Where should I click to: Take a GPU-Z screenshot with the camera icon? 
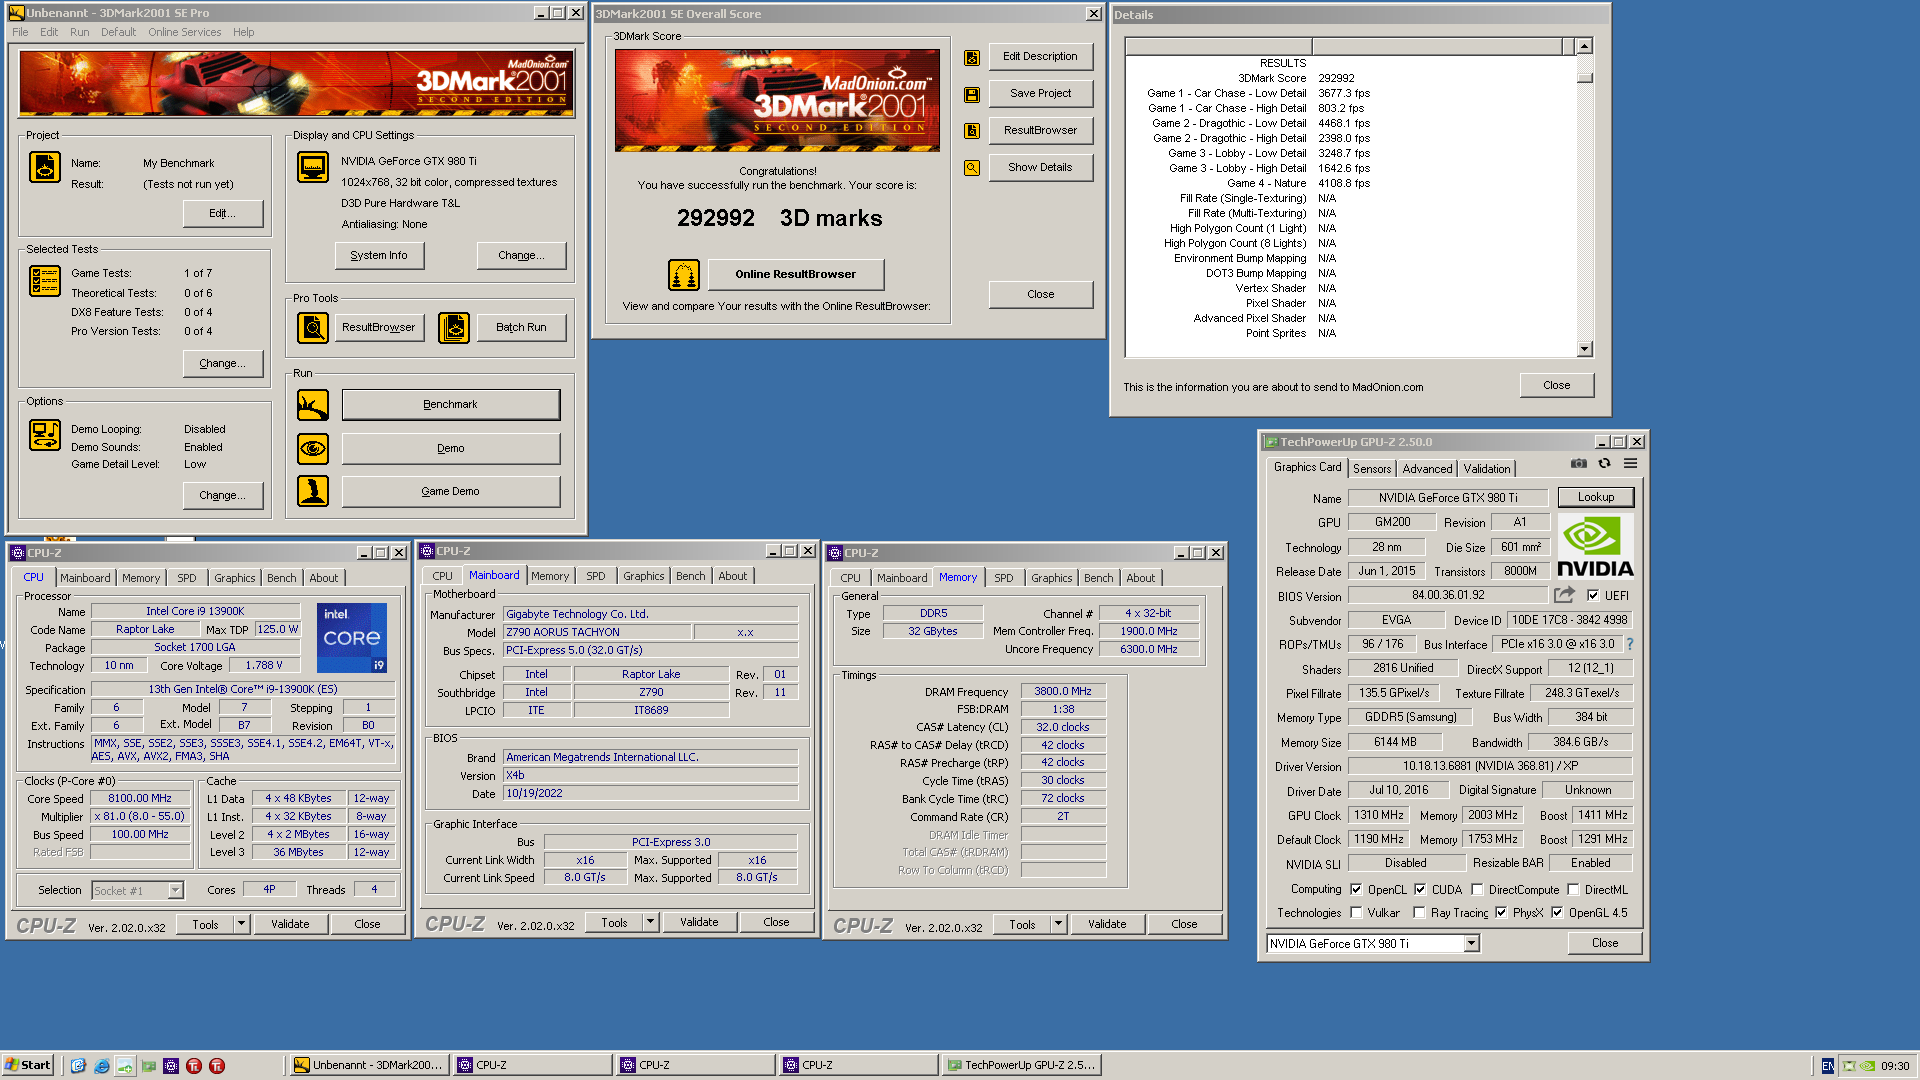[x=1579, y=463]
